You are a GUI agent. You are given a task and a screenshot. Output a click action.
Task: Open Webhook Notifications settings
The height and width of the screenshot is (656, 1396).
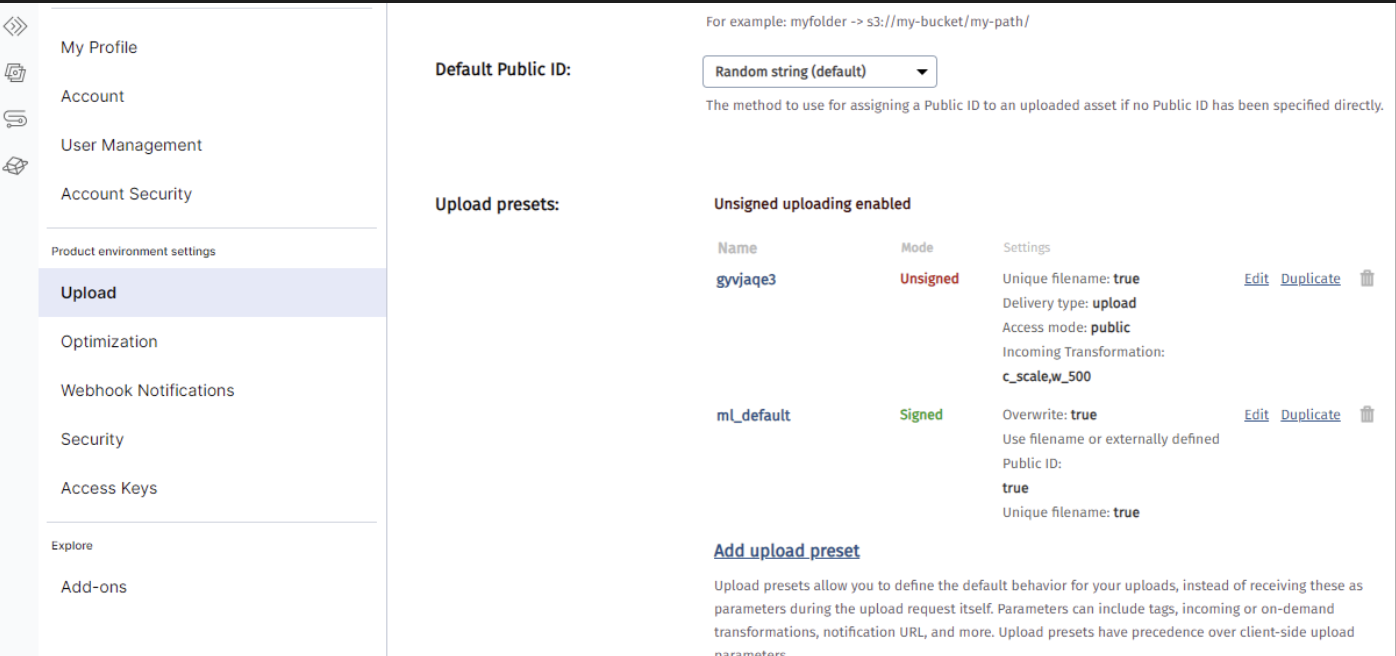pos(147,391)
